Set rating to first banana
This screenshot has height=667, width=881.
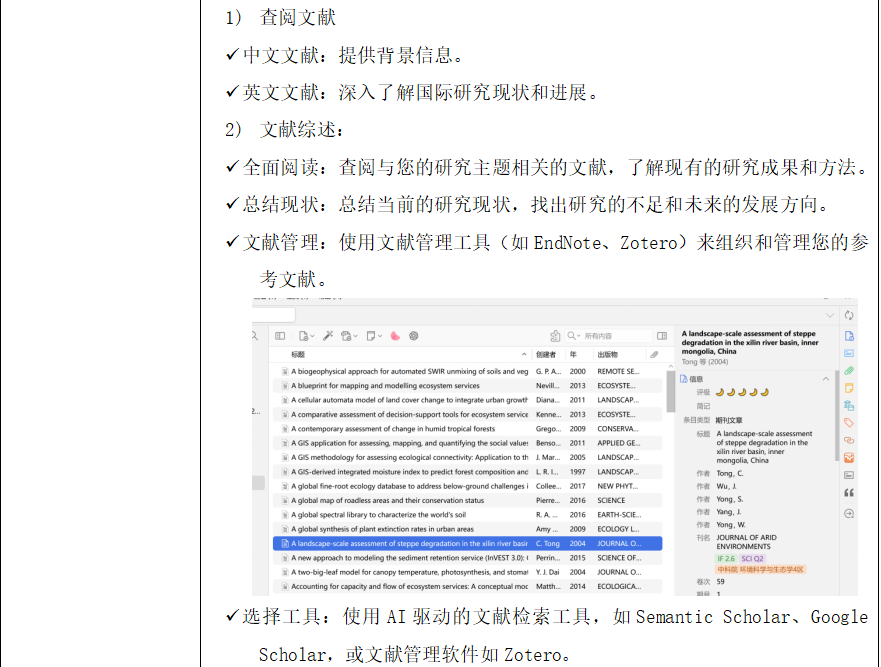(720, 392)
